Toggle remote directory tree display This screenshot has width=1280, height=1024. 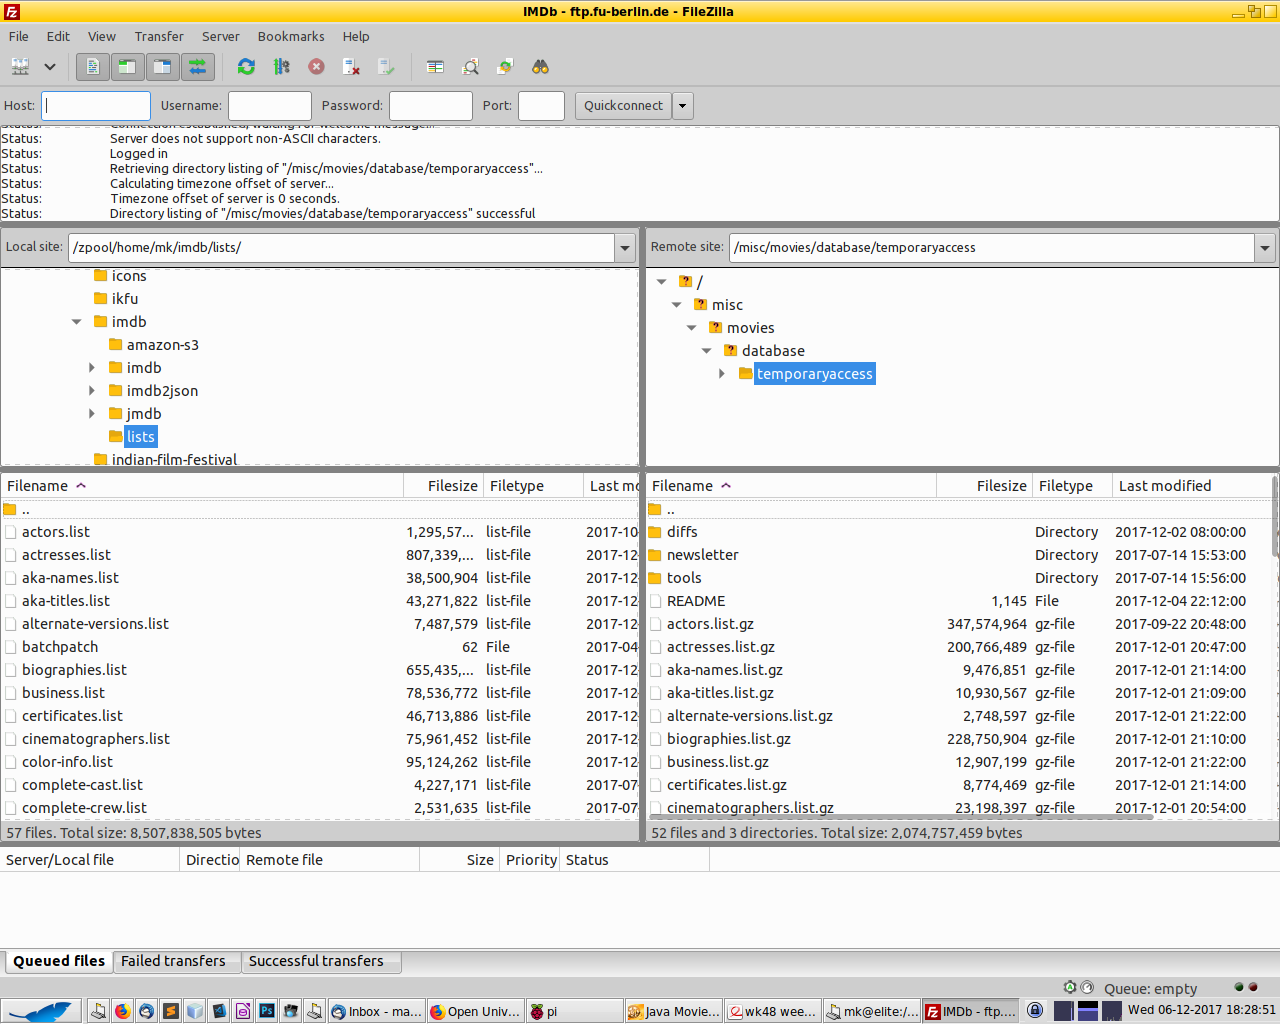point(162,67)
